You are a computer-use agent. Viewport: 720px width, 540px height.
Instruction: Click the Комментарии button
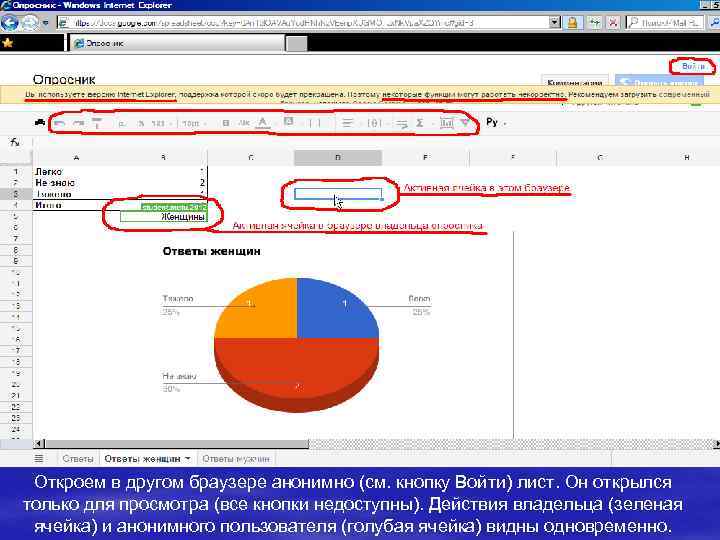pyautogui.click(x=574, y=82)
